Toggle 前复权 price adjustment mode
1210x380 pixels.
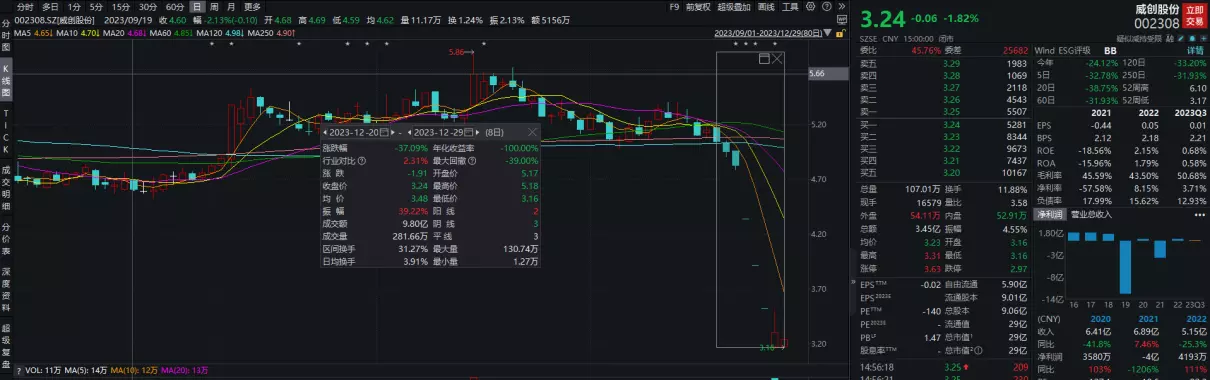pyautogui.click(x=698, y=7)
